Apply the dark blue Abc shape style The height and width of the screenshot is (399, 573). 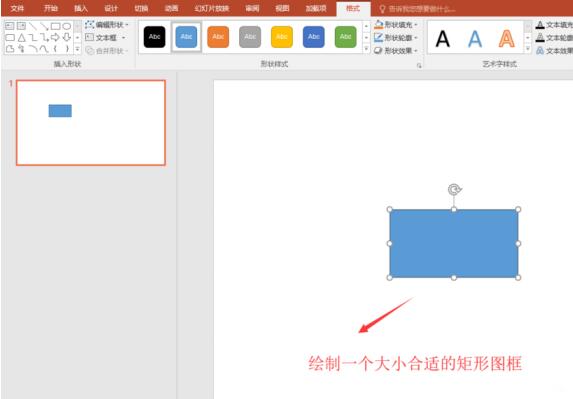click(314, 37)
